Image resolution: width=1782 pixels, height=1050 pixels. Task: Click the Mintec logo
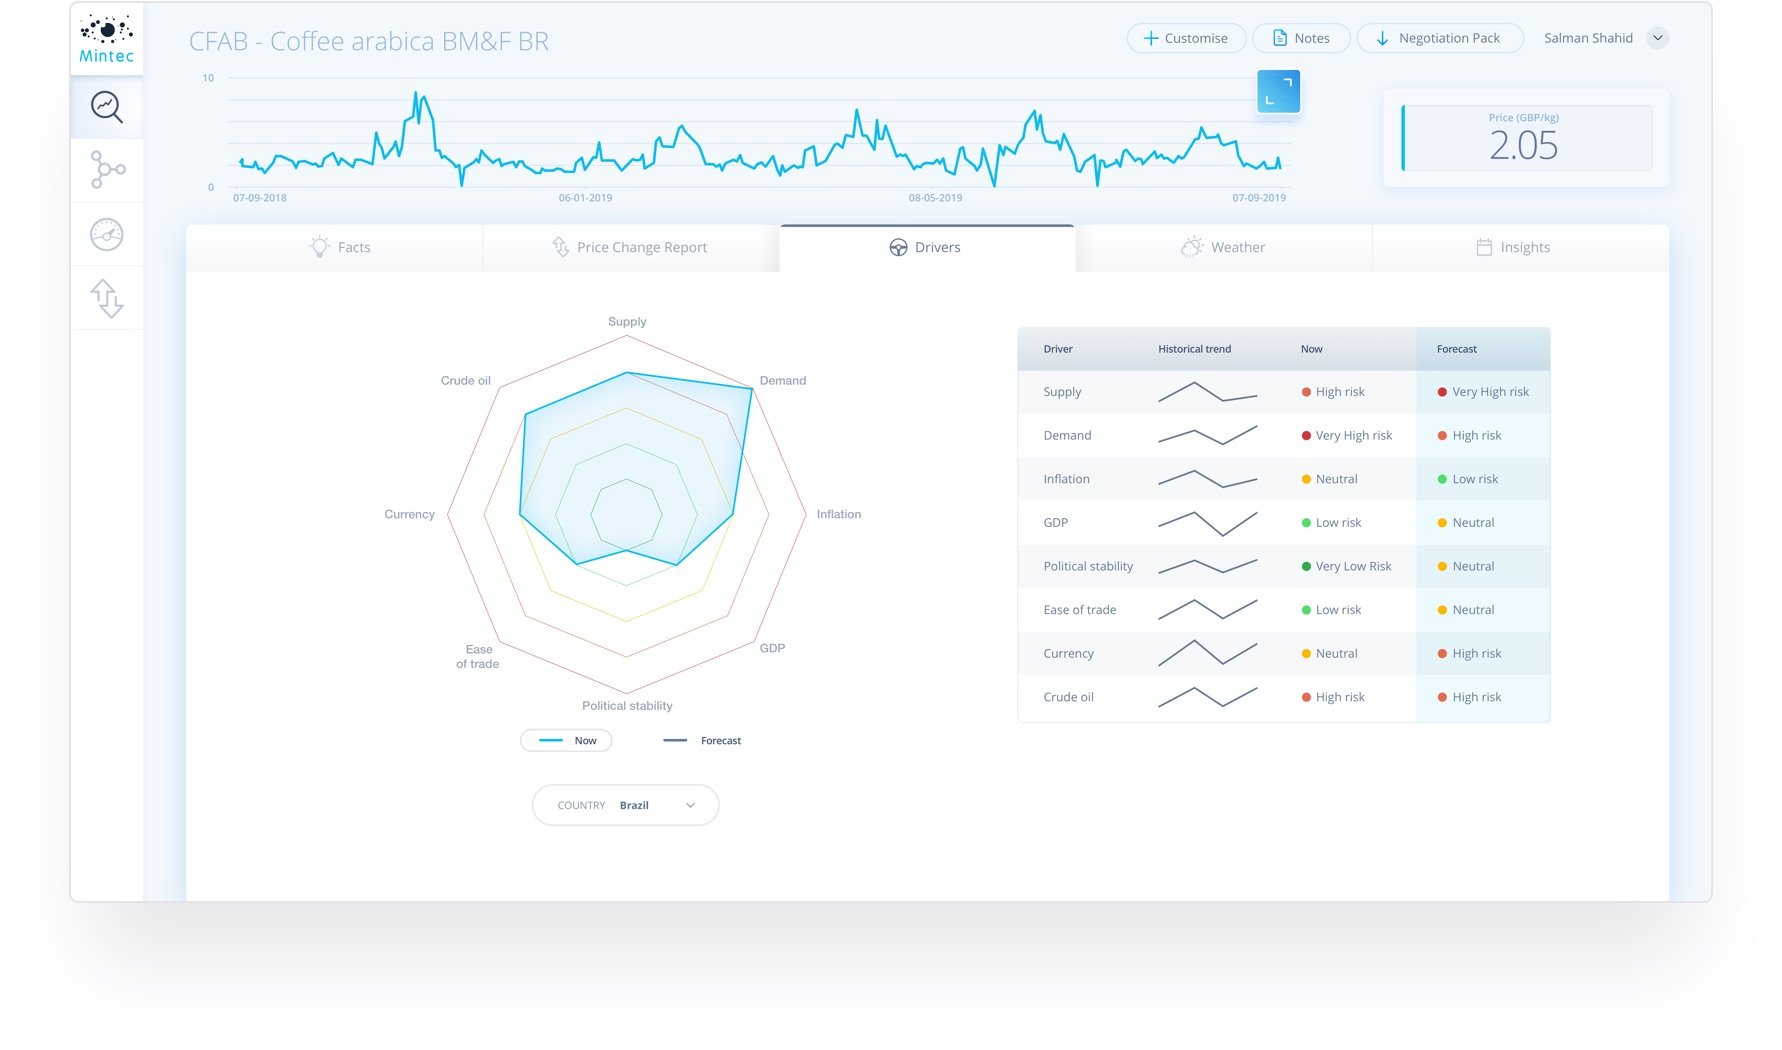(x=106, y=38)
